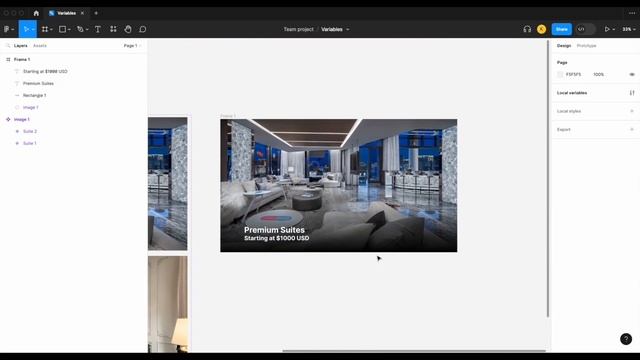
Task: Switch to the Prototype tab
Action: coord(586,46)
